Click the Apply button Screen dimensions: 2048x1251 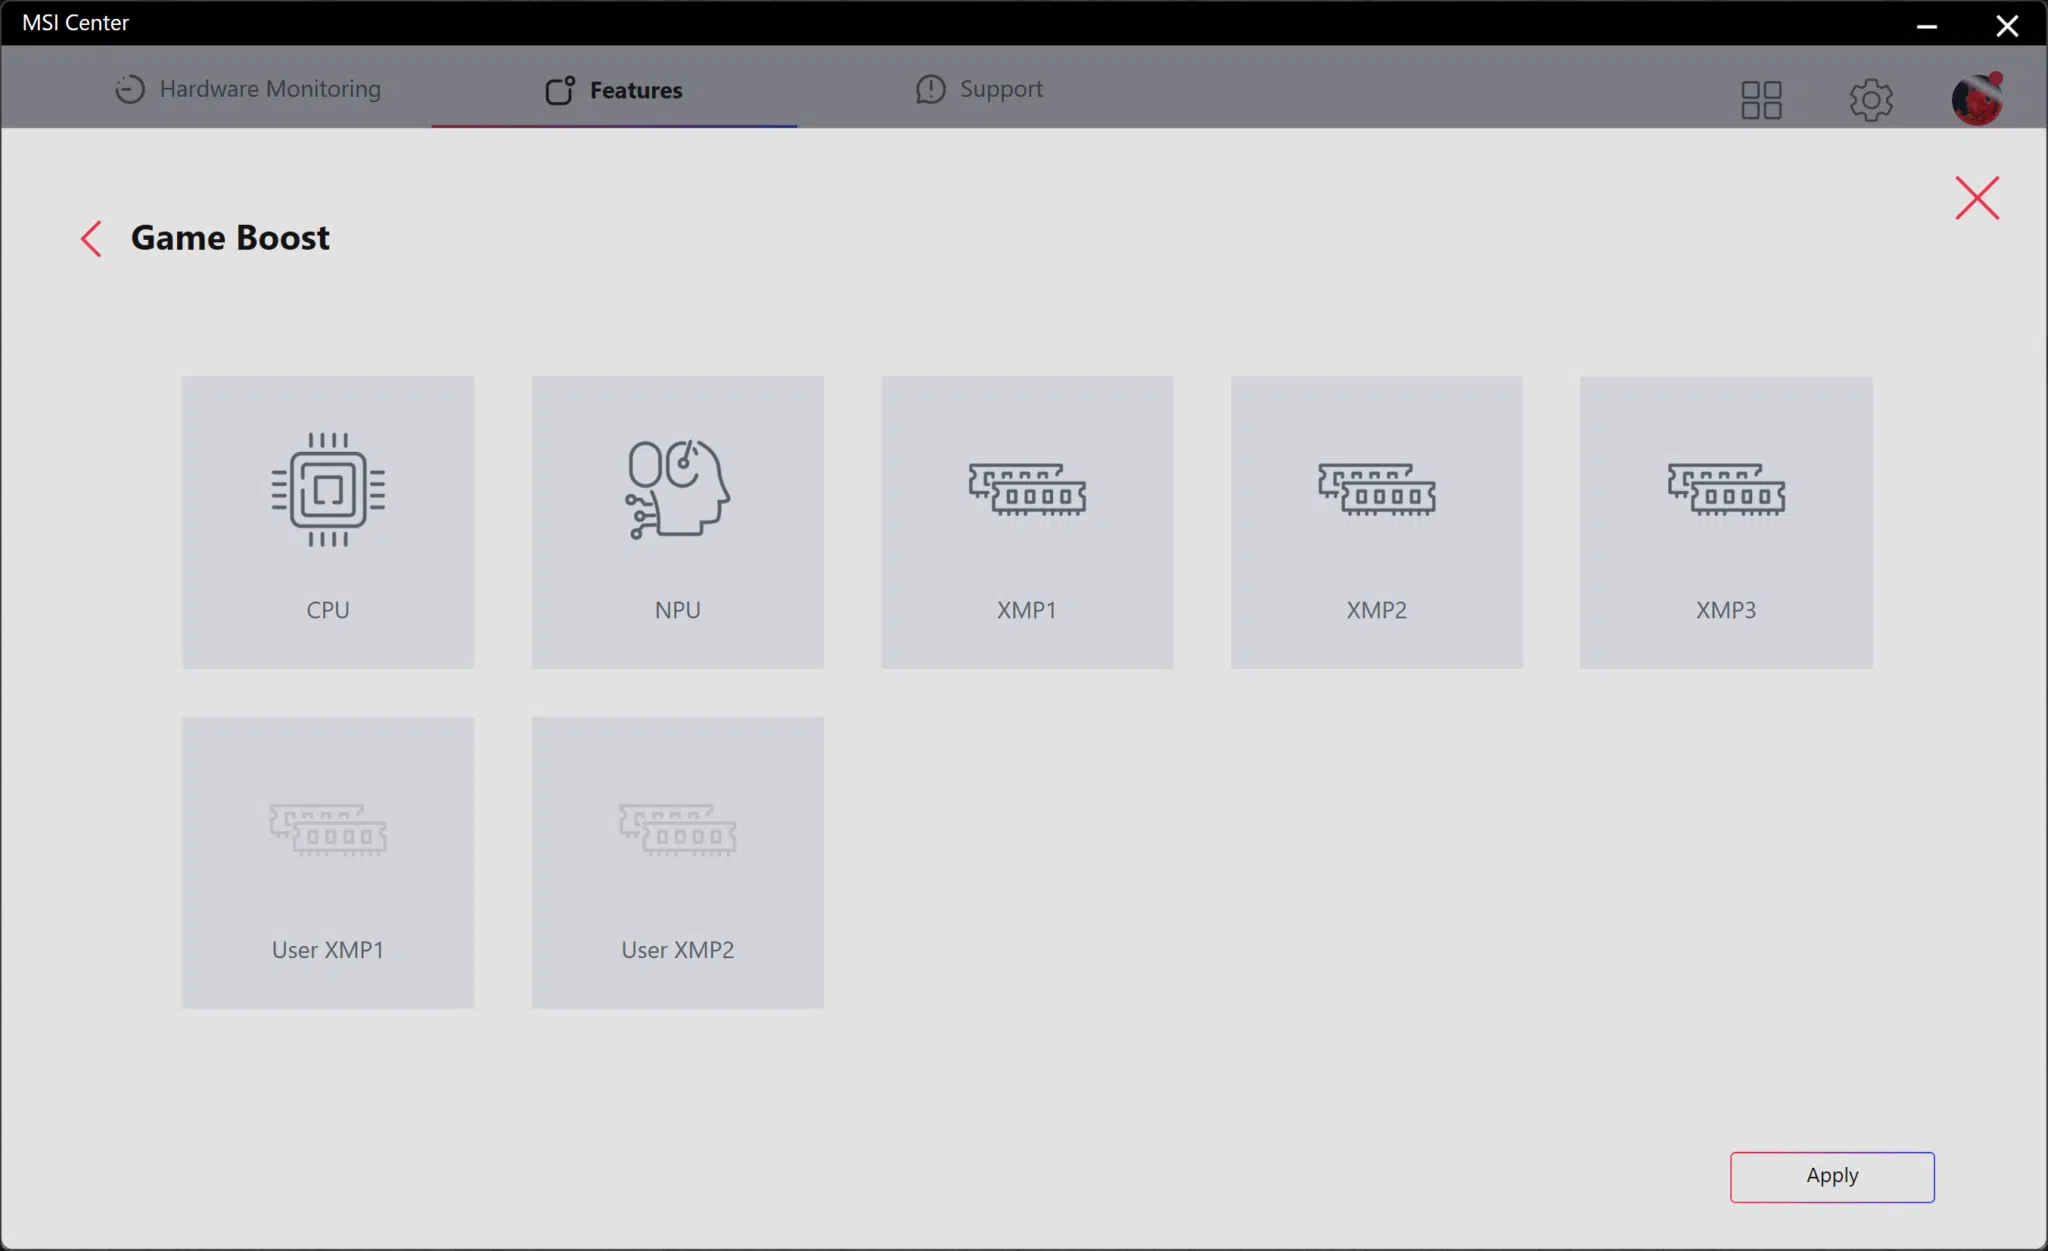(1832, 1177)
